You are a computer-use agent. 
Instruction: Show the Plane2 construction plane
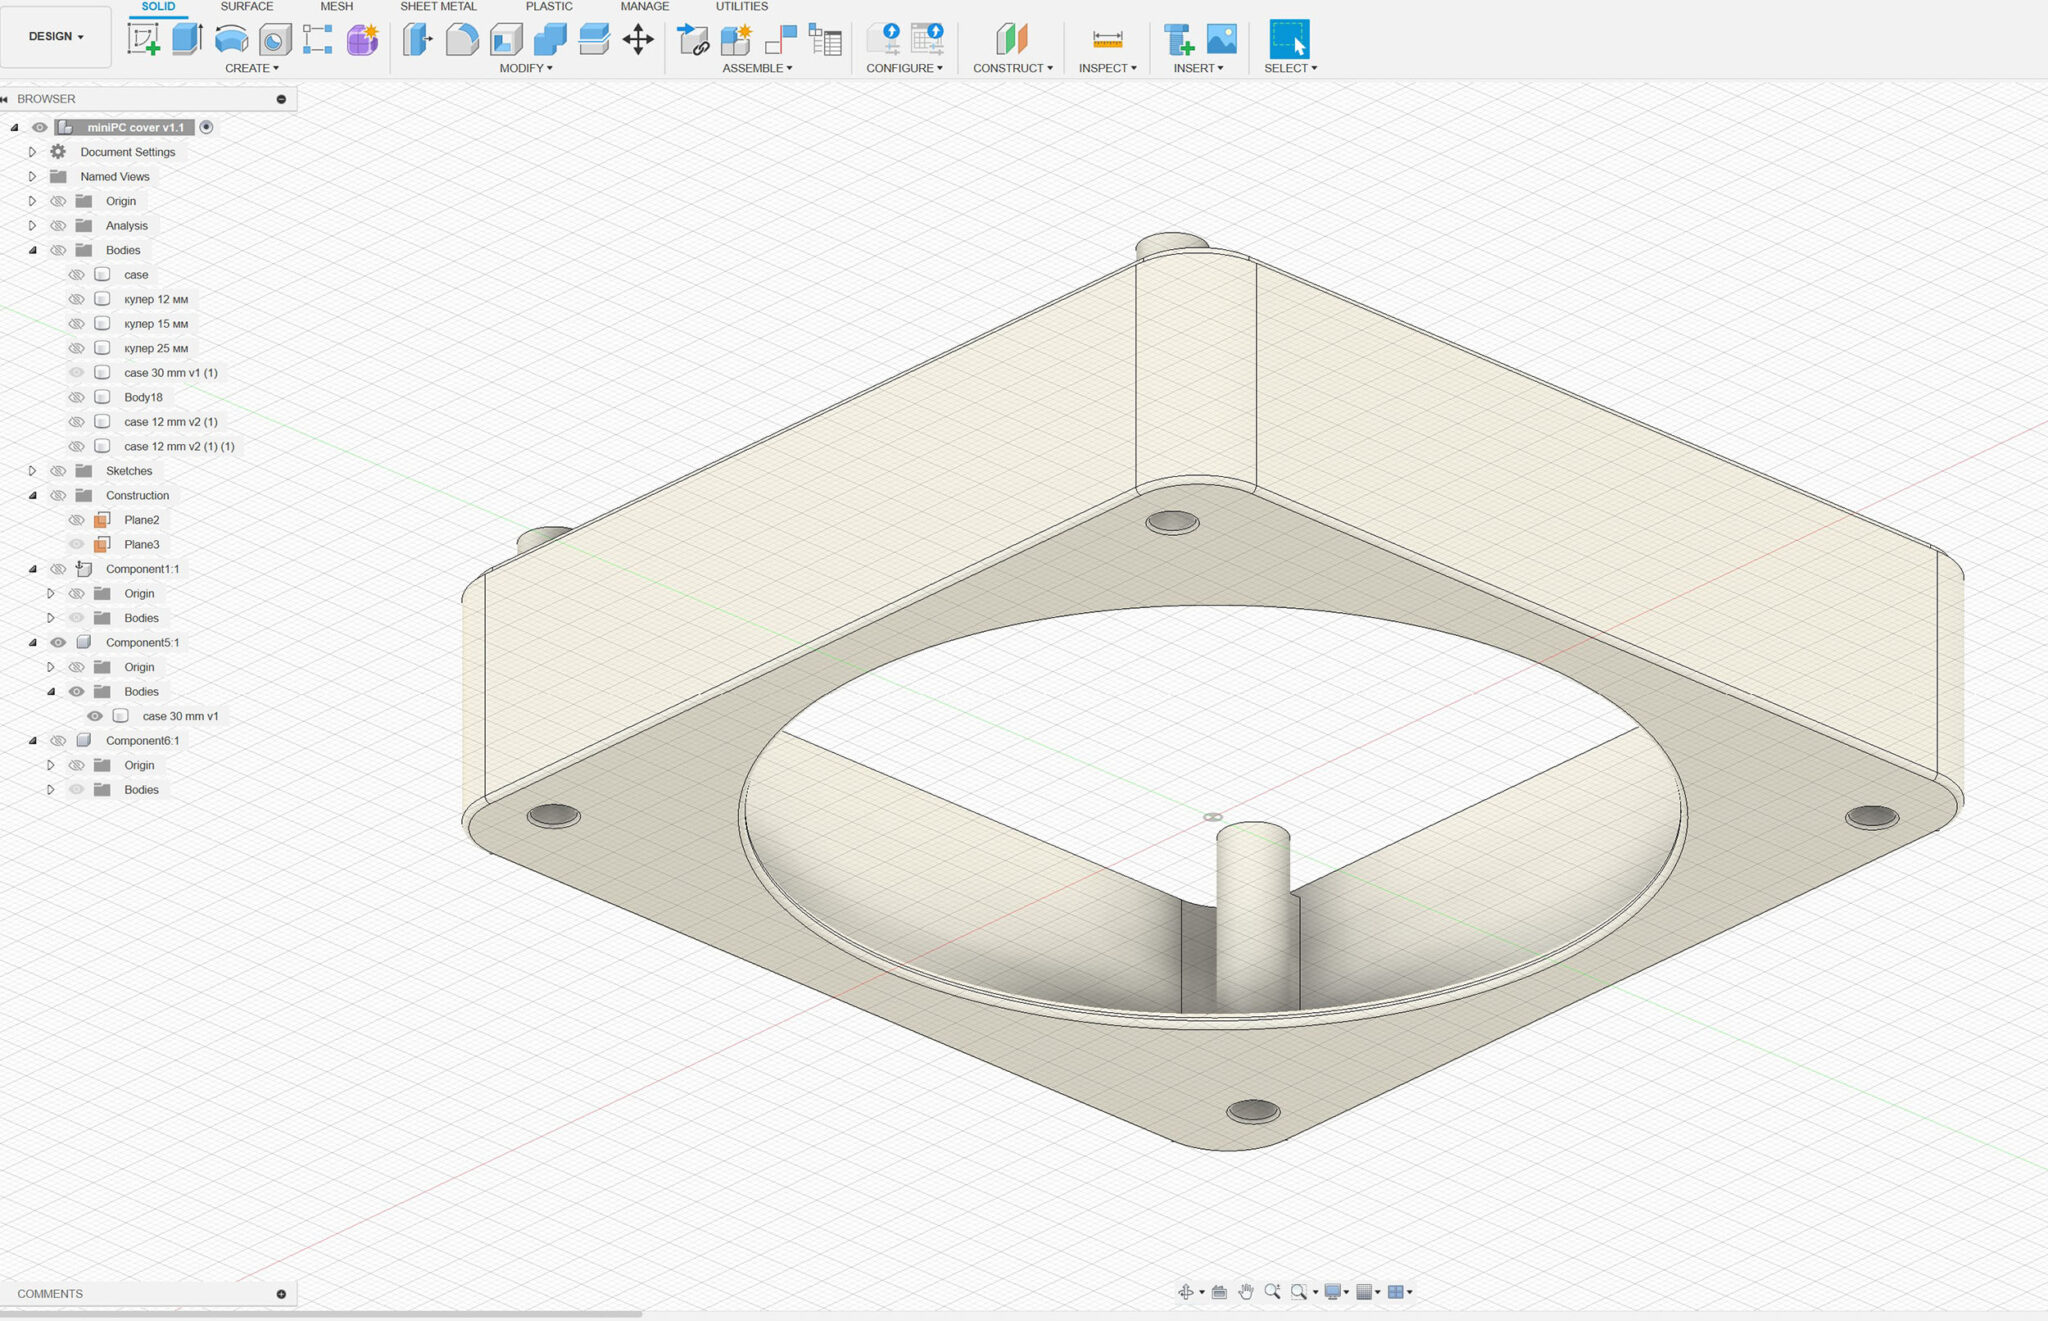[76, 520]
